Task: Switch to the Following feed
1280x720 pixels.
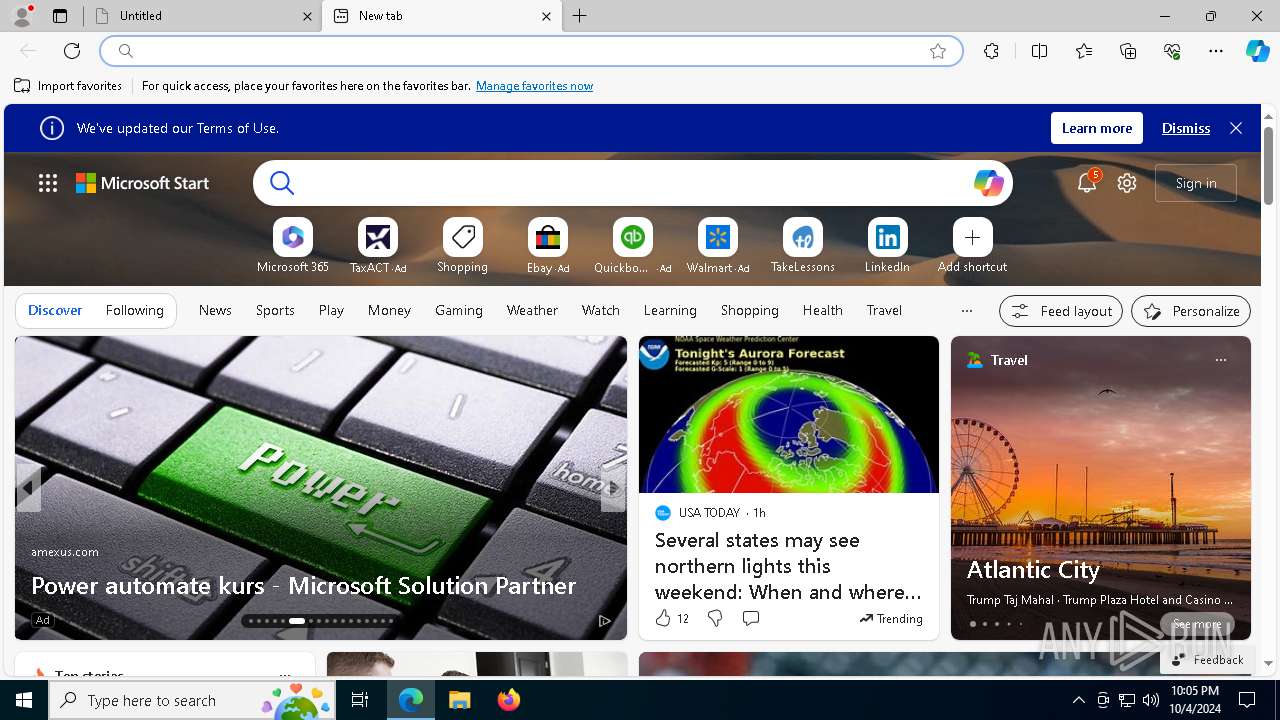Action: 134,311
